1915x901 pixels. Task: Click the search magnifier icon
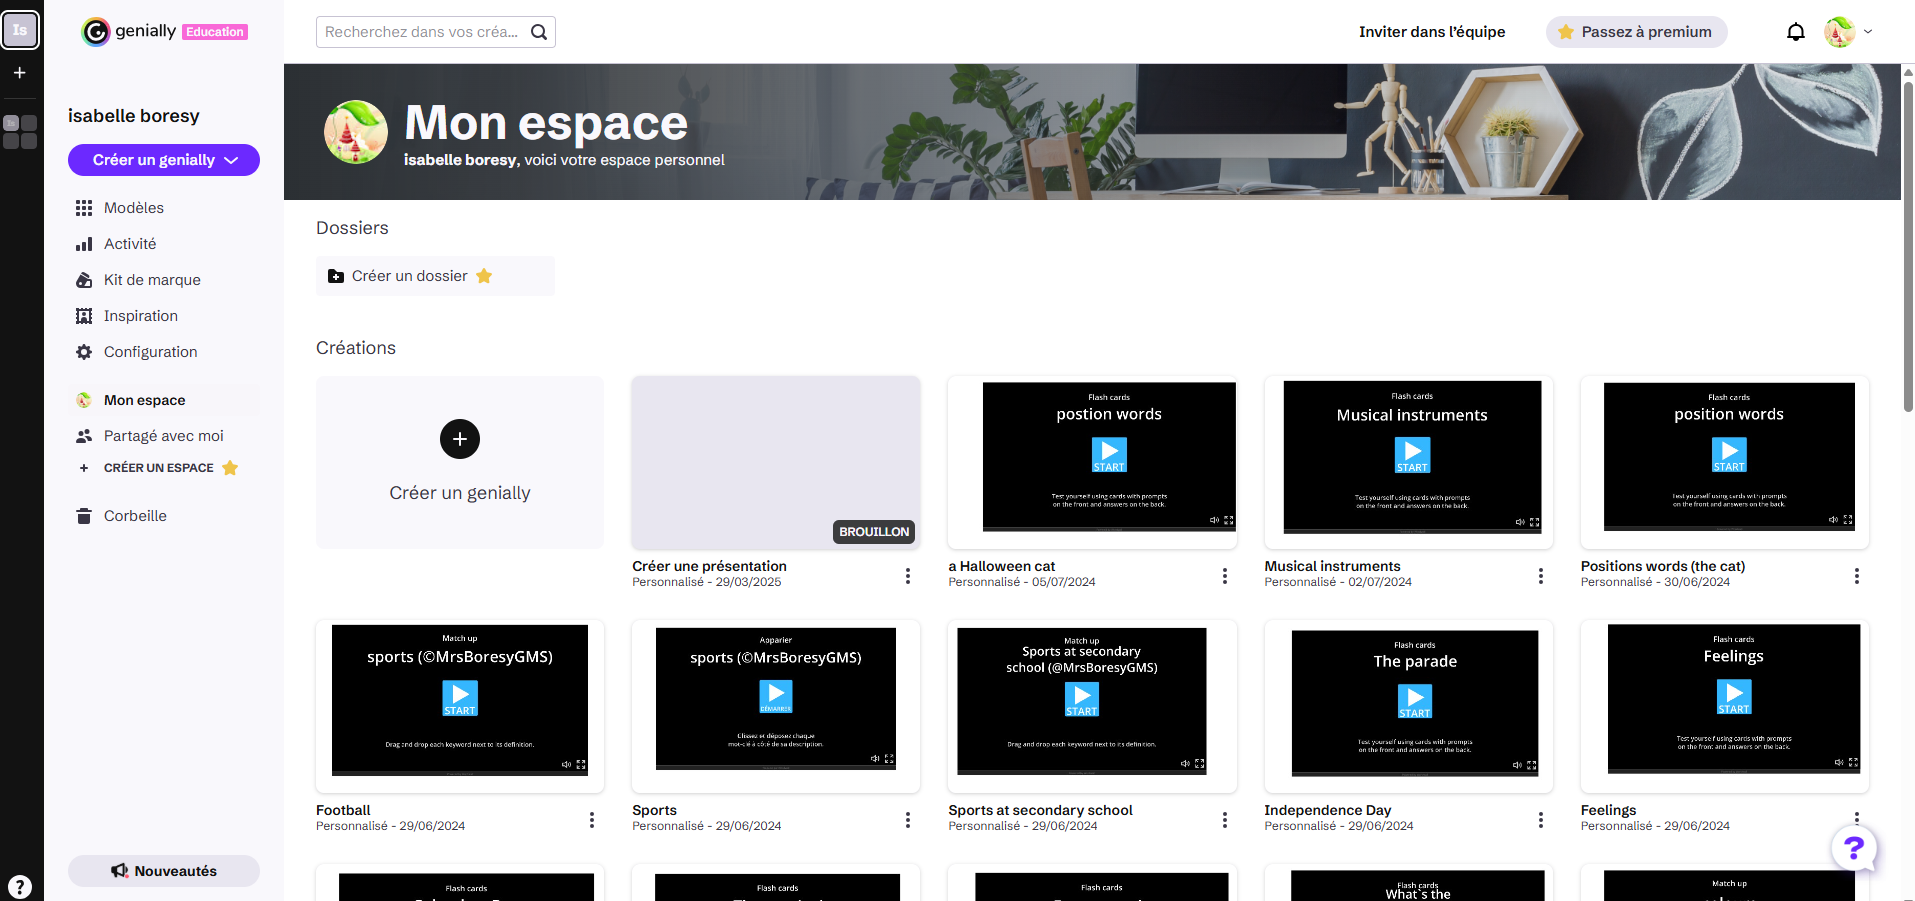[x=539, y=32]
